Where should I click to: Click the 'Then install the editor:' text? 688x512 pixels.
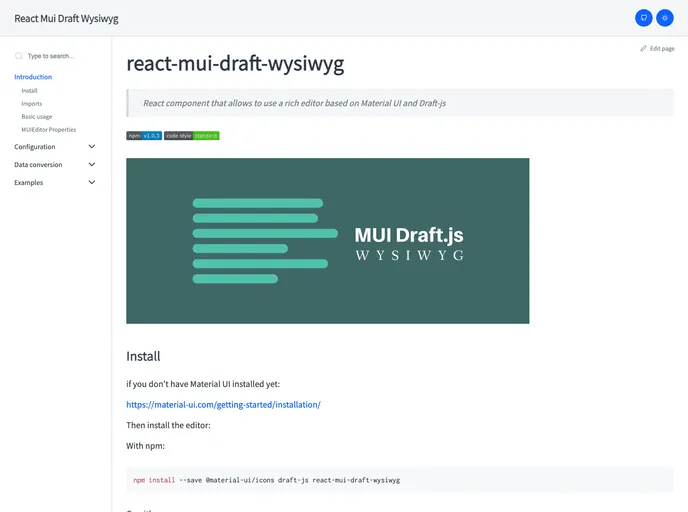[x=168, y=425]
